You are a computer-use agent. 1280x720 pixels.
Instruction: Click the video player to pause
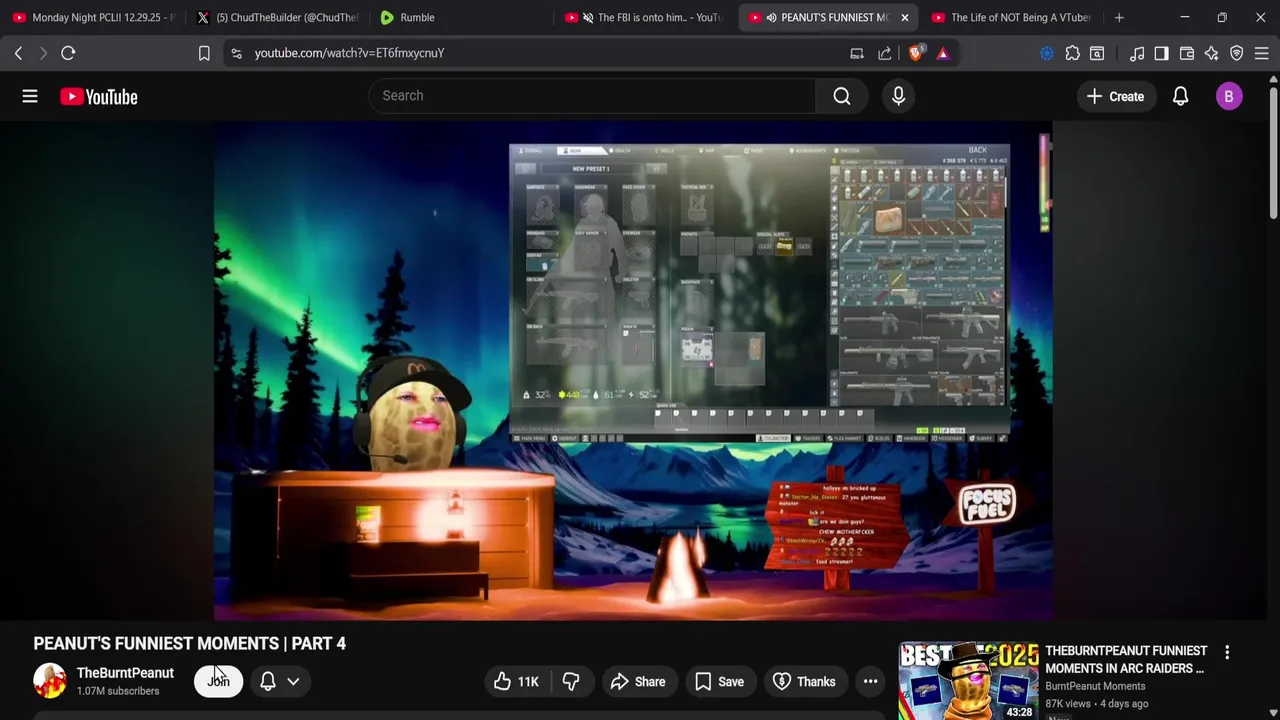pyautogui.click(x=633, y=370)
